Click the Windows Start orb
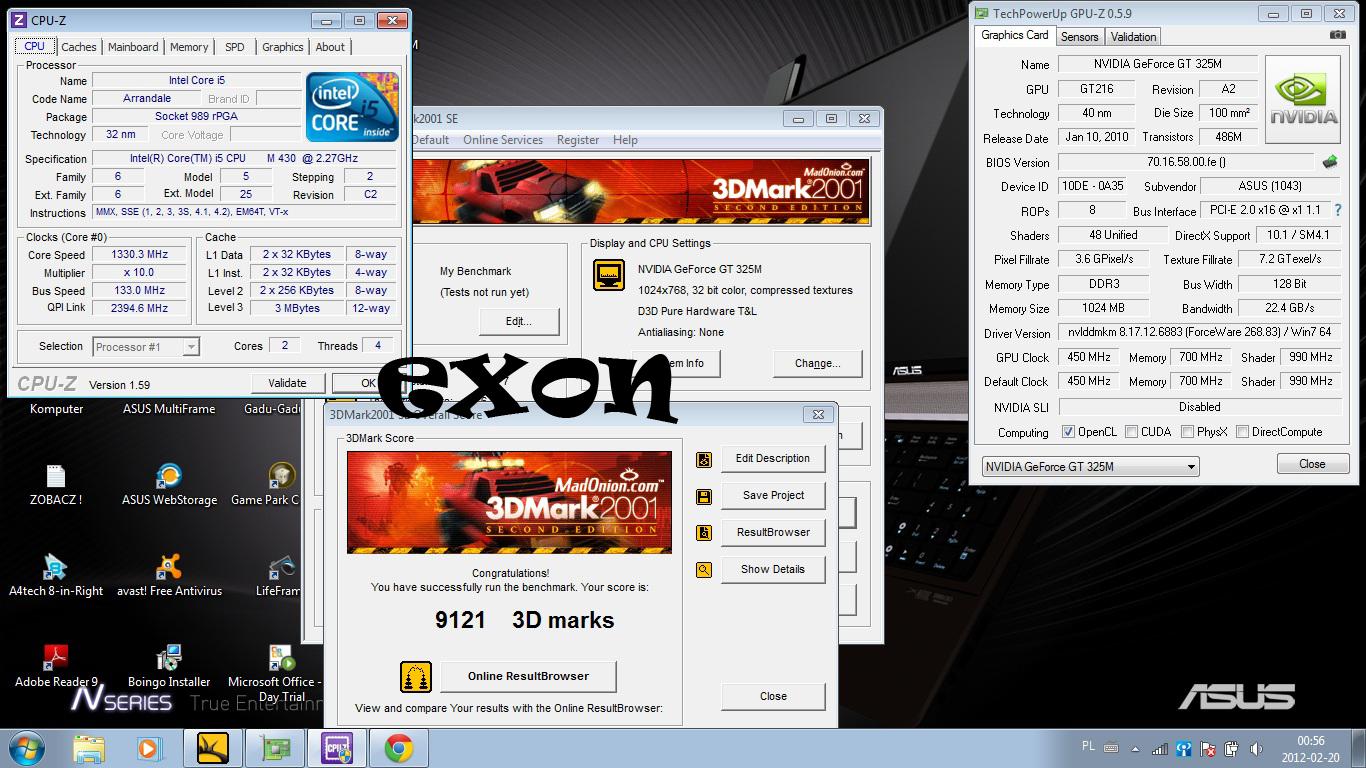This screenshot has height=768, width=1366. 27,748
